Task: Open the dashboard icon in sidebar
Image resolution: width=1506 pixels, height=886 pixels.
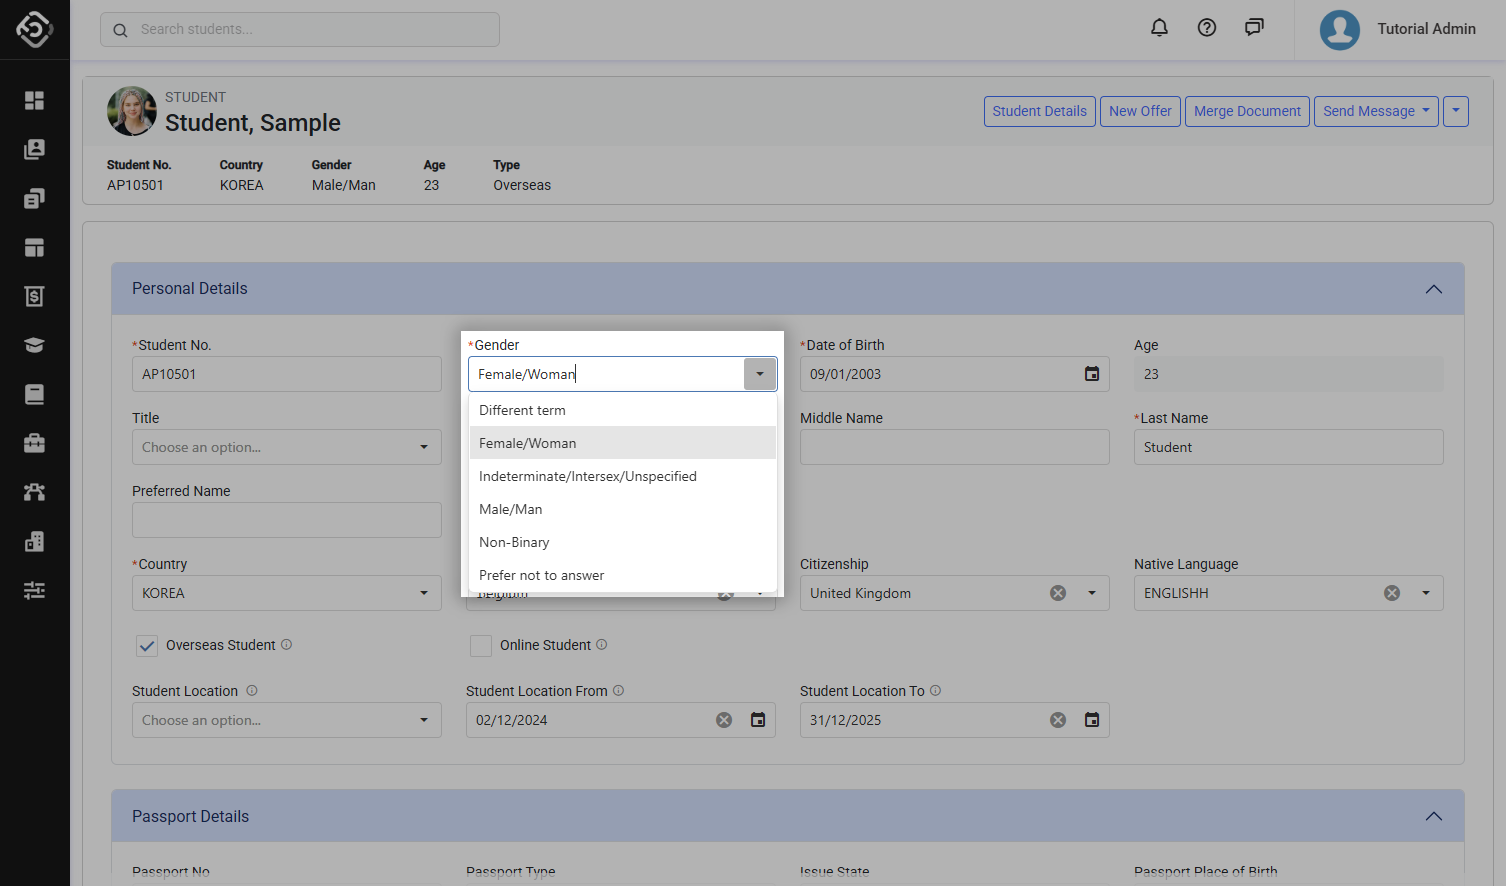Action: [34, 100]
